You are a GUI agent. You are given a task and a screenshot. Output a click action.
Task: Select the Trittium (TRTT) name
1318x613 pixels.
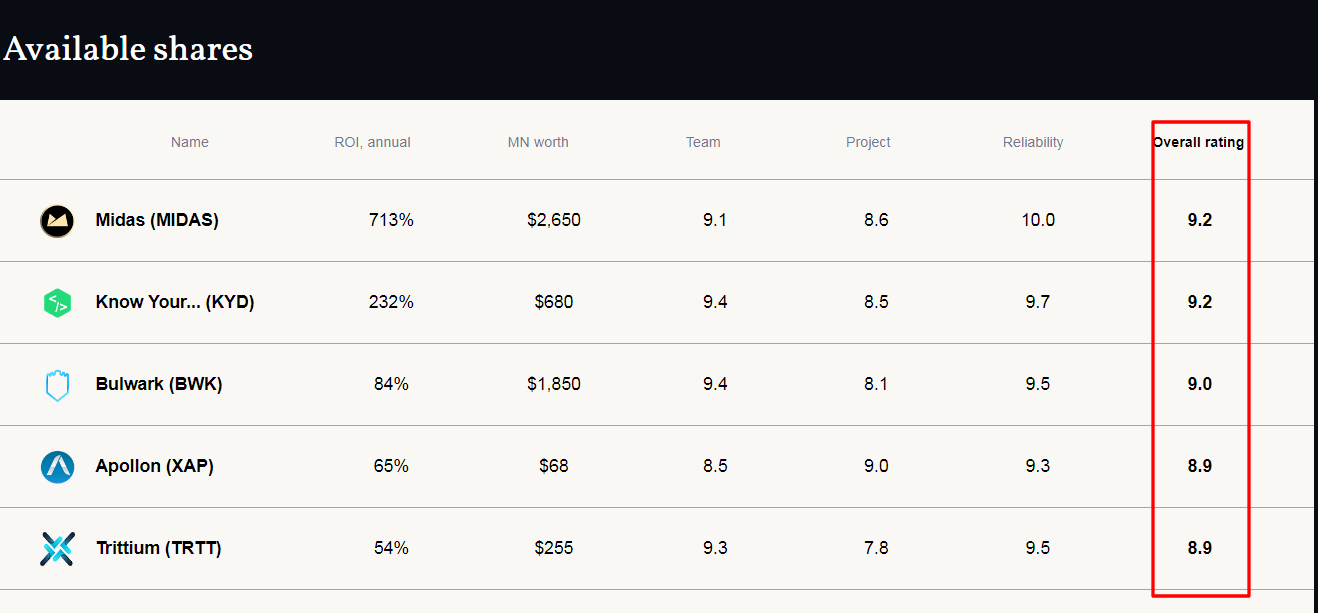pos(159,548)
